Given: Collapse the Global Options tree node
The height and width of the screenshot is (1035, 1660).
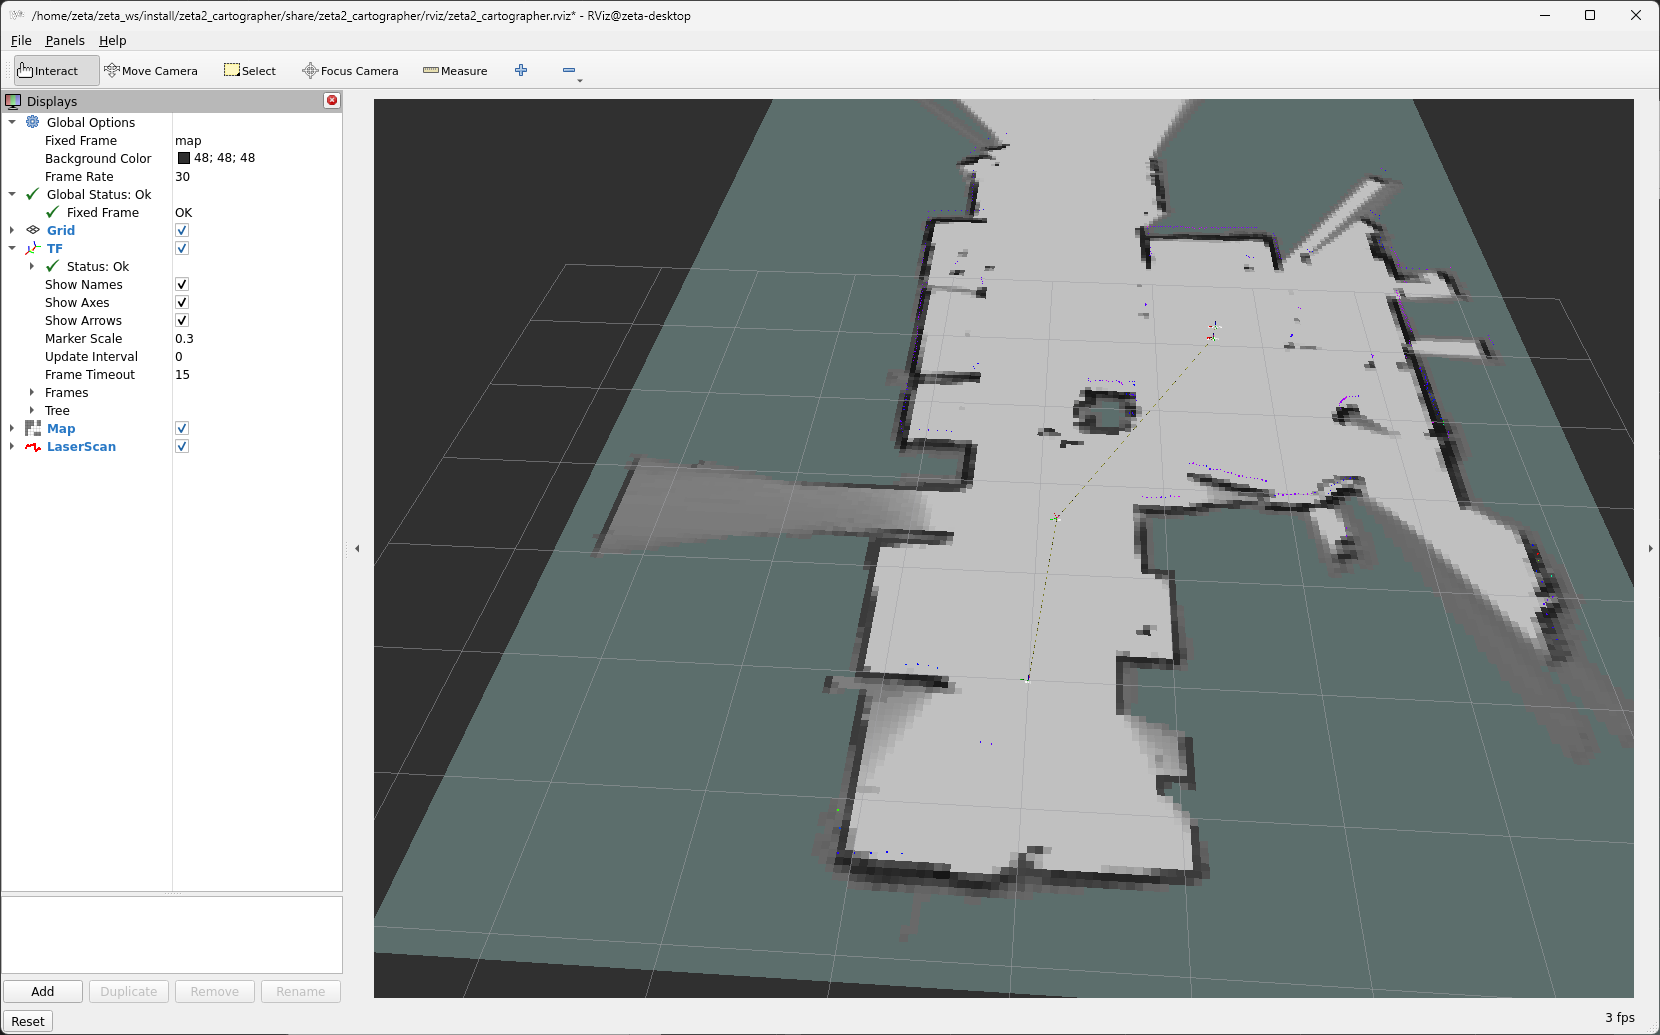Looking at the screenshot, I should point(12,122).
